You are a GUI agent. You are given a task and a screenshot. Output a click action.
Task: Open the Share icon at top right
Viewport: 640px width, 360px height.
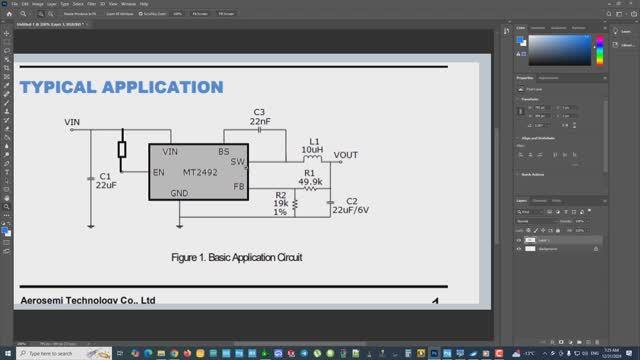click(634, 14)
